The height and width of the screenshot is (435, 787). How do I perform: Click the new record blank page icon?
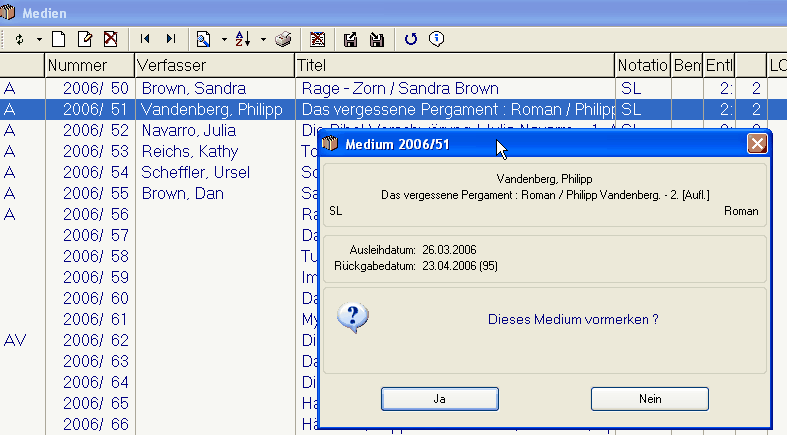coord(58,39)
